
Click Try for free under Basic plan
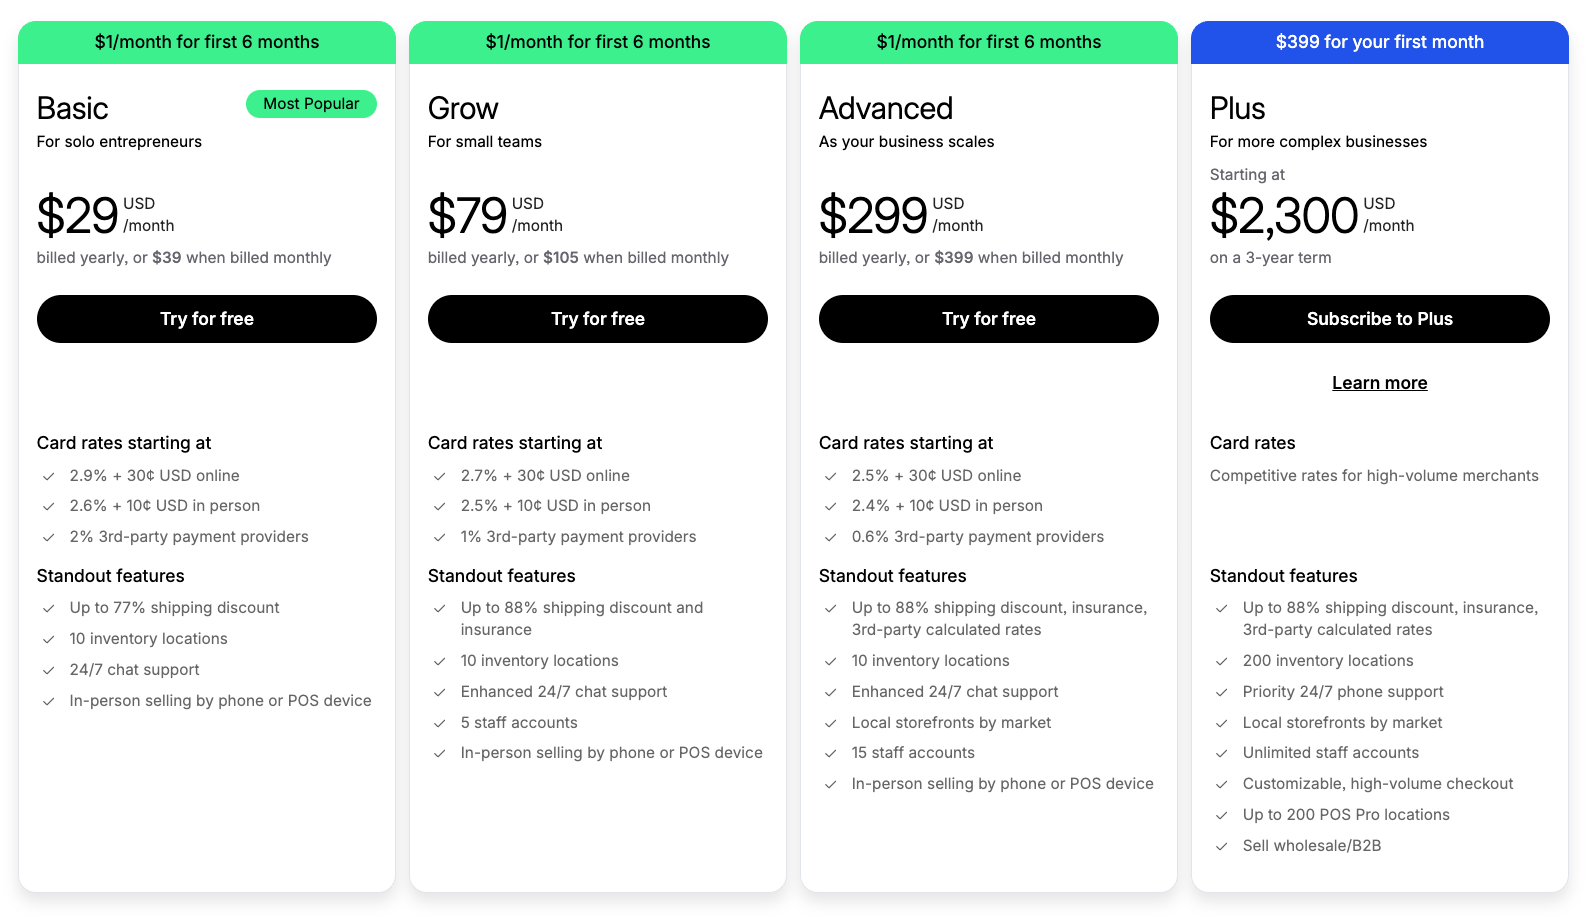pyautogui.click(x=207, y=319)
